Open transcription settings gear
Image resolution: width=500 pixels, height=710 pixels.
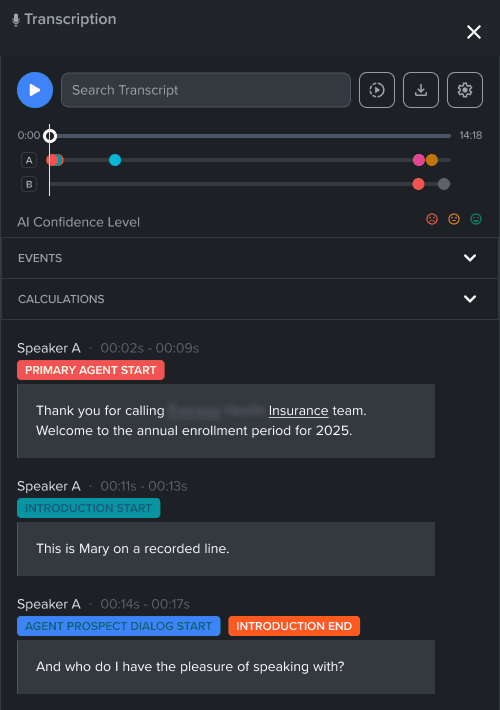point(465,90)
